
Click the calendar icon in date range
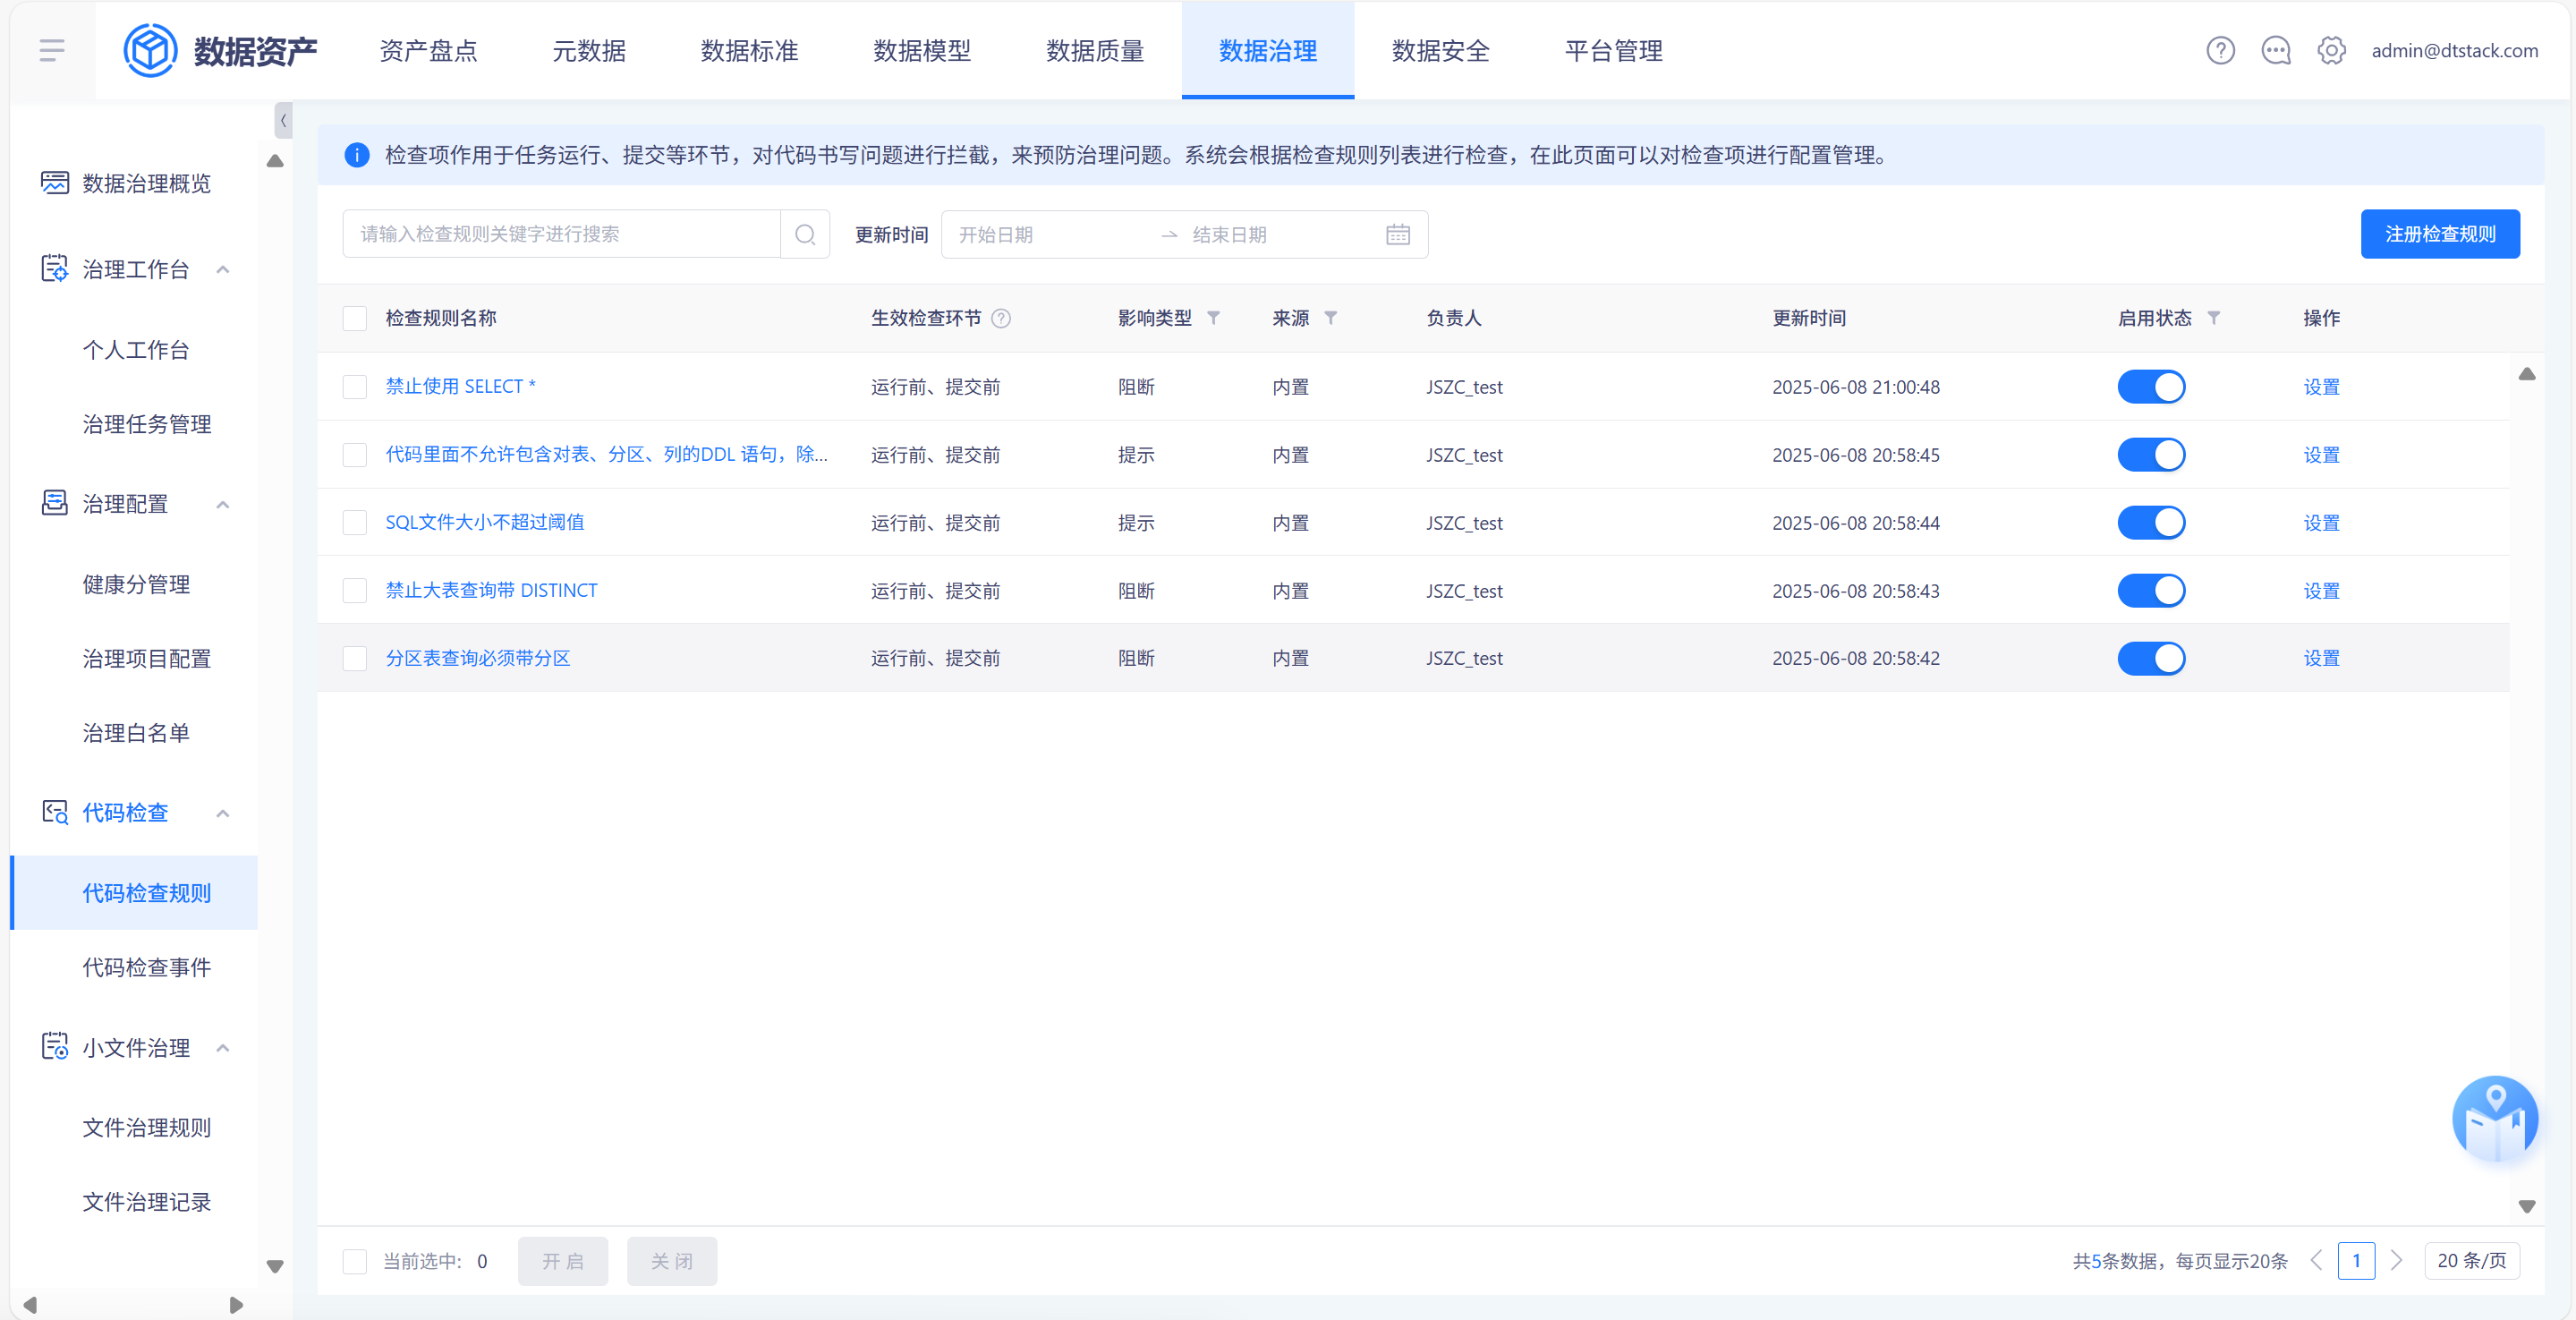point(1398,234)
